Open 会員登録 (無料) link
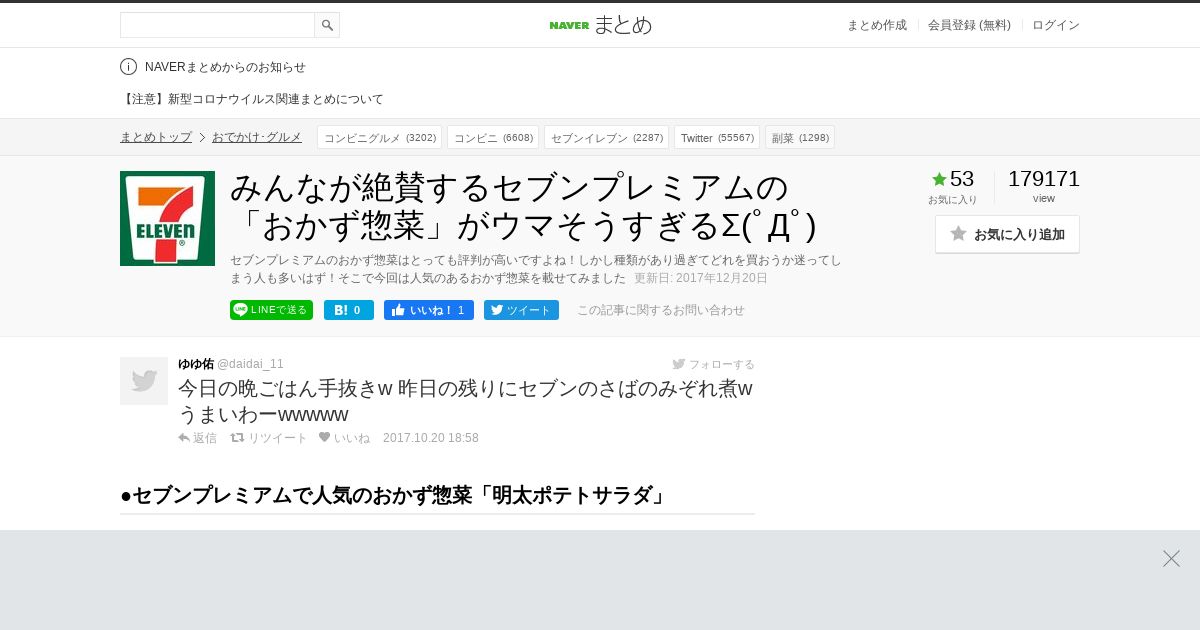This screenshot has height=630, width=1200. [x=969, y=25]
